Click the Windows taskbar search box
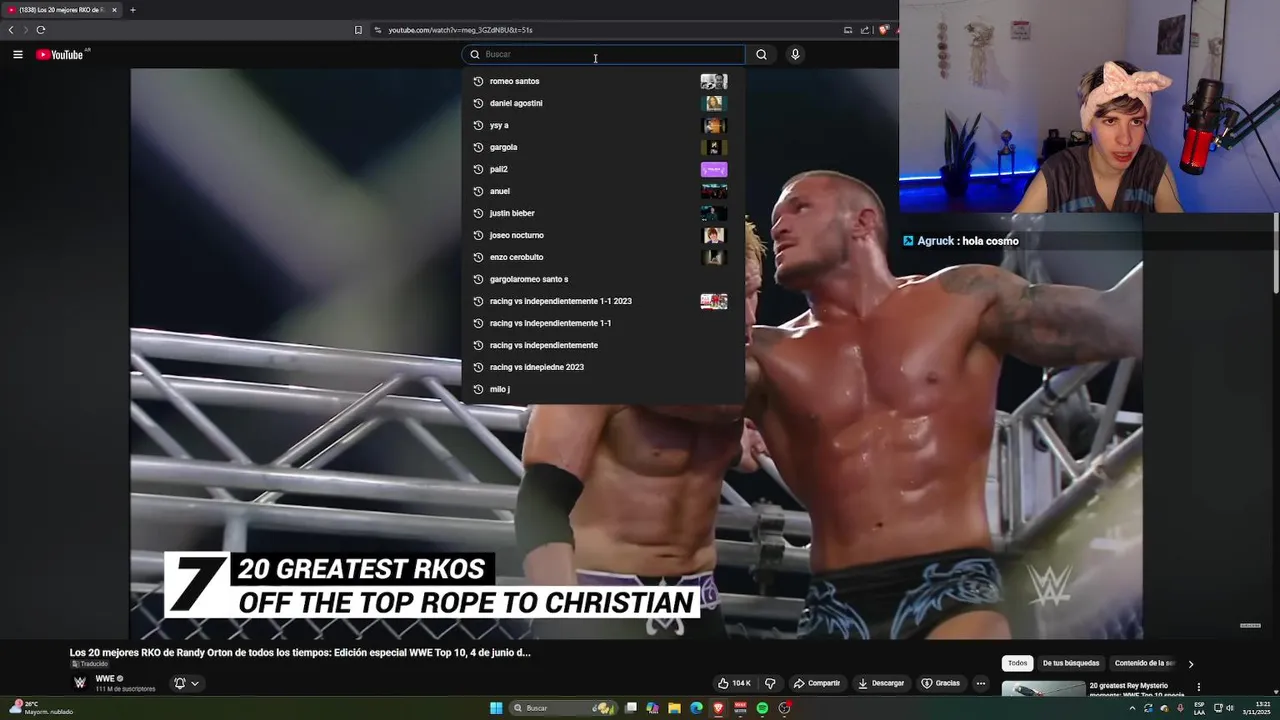This screenshot has height=720, width=1280. [562, 708]
